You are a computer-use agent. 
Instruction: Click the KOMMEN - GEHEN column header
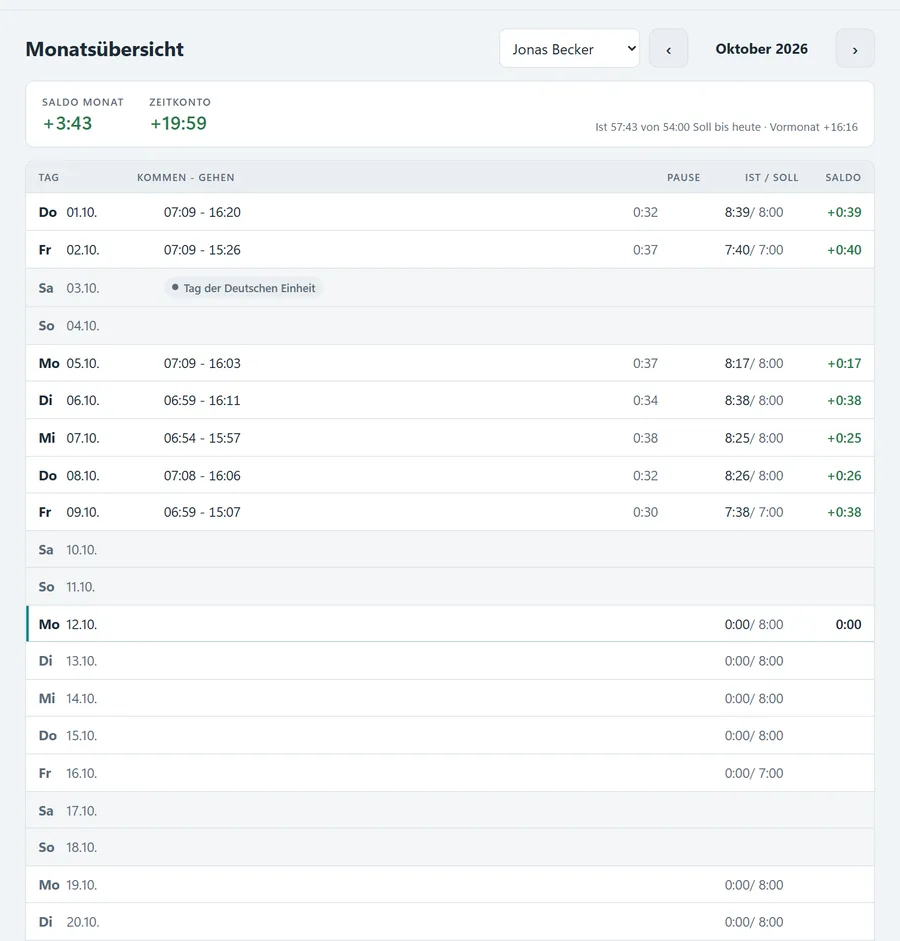(185, 178)
